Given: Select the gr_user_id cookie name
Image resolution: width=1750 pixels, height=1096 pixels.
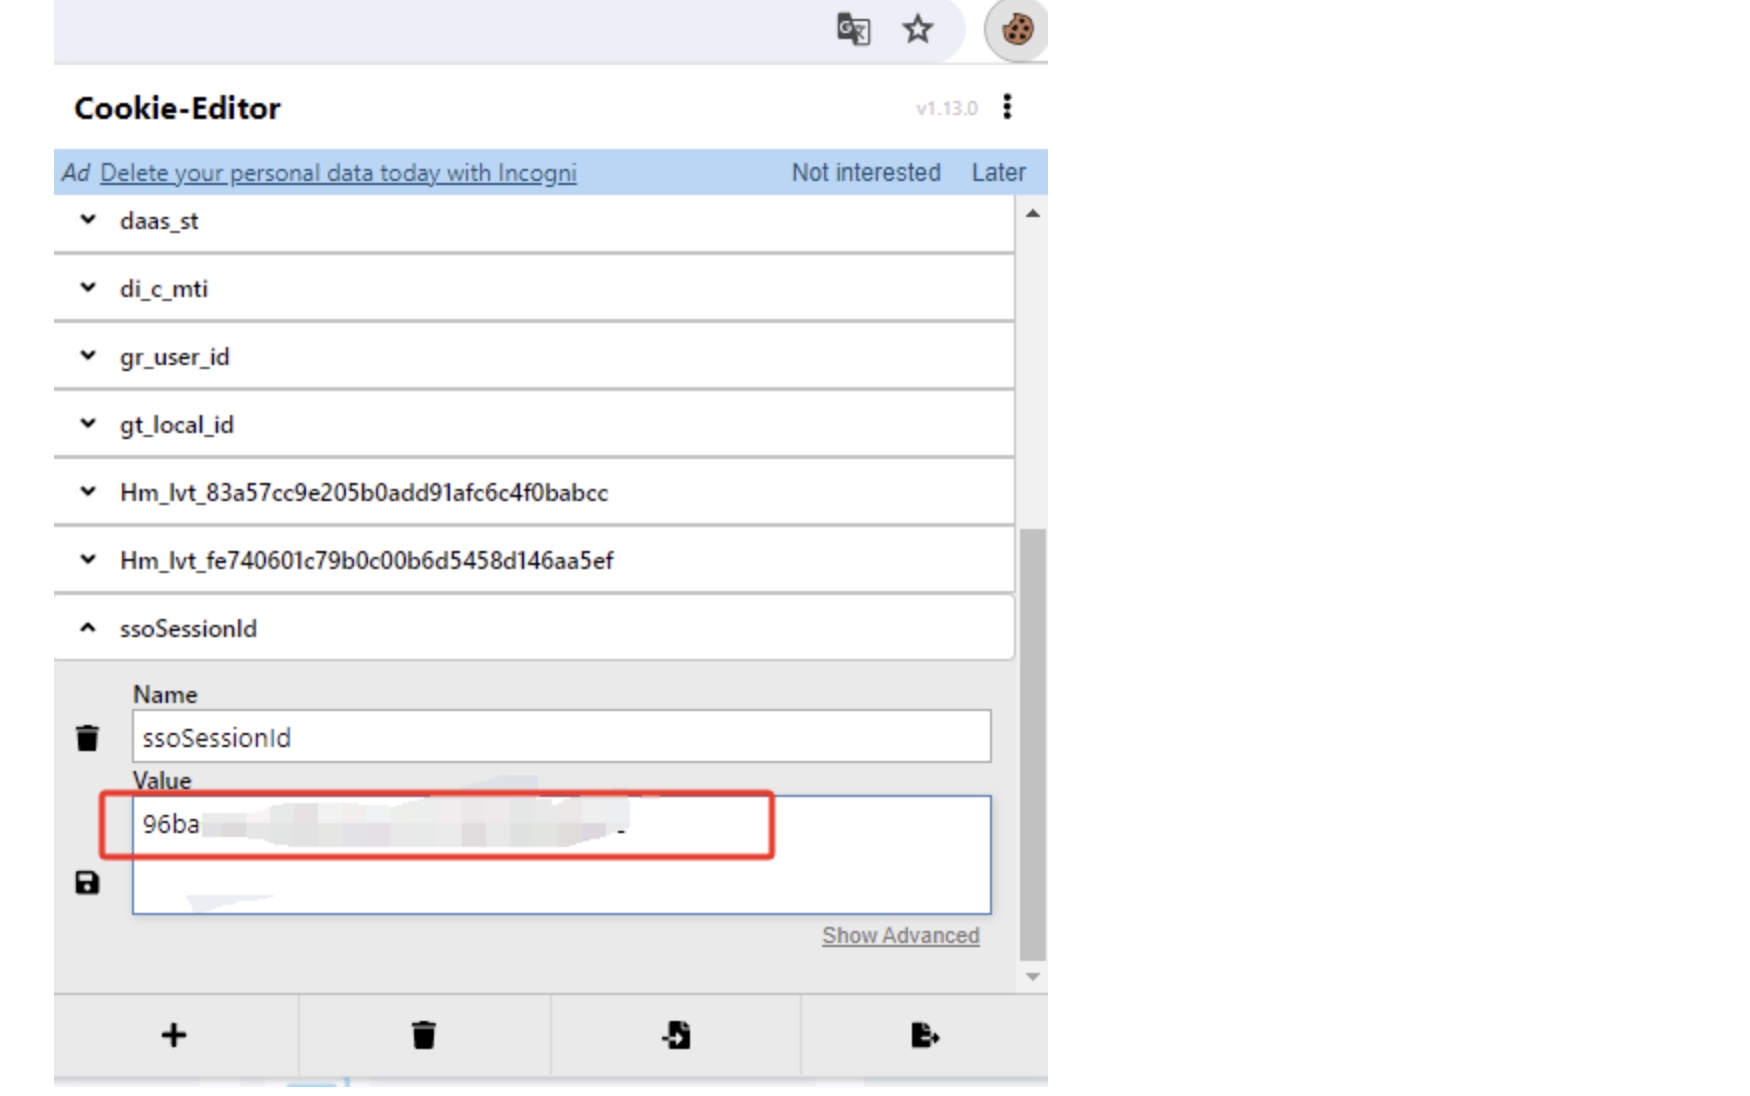Looking at the screenshot, I should click(174, 357).
